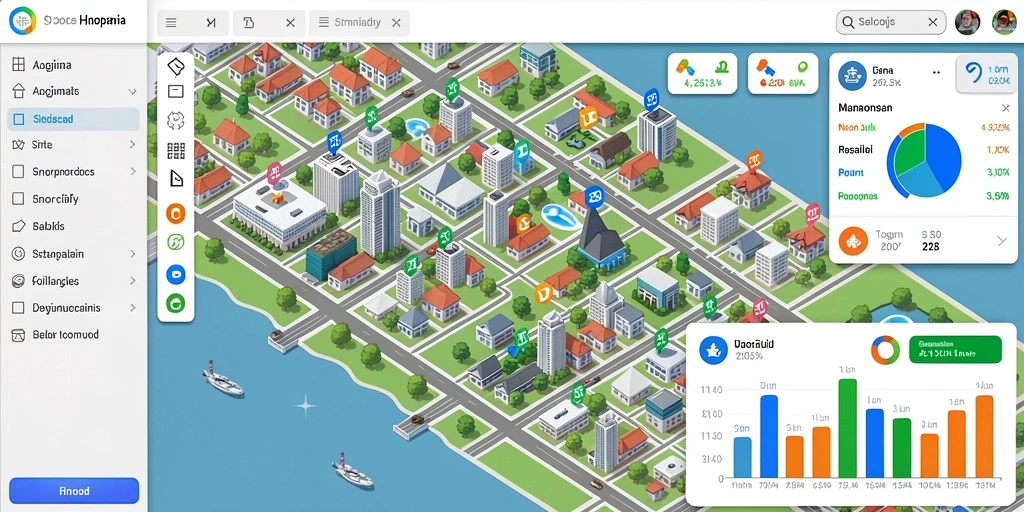This screenshot has width=1024, height=512.
Task: Expand the Deyjunuccainis sidebar entry arrow
Action: click(x=133, y=308)
